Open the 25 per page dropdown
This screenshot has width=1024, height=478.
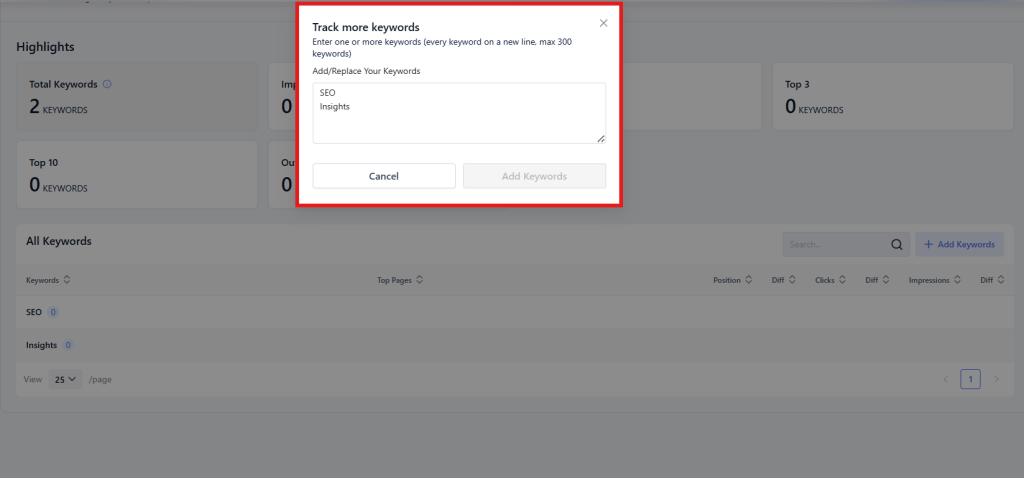(x=65, y=380)
